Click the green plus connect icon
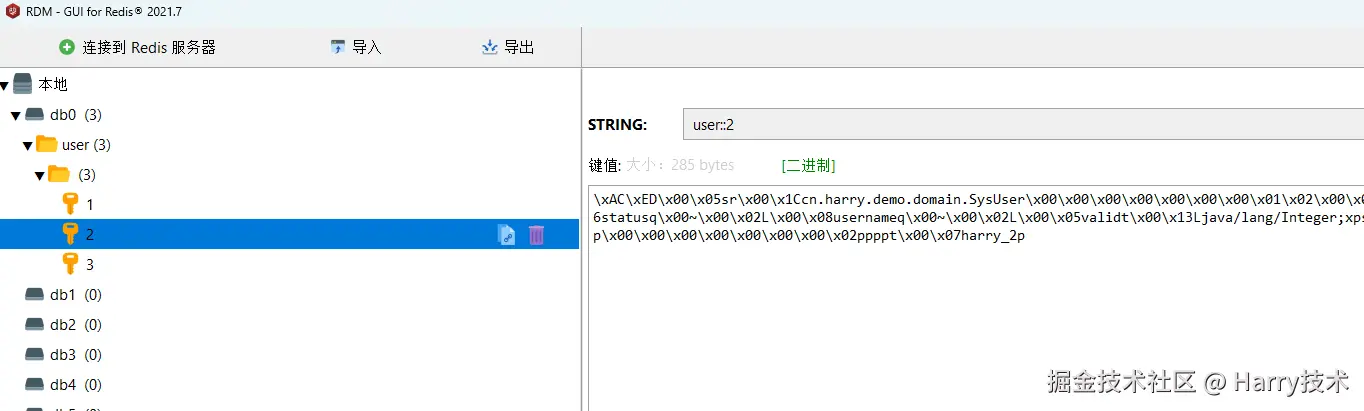The width and height of the screenshot is (1364, 411). click(x=67, y=47)
